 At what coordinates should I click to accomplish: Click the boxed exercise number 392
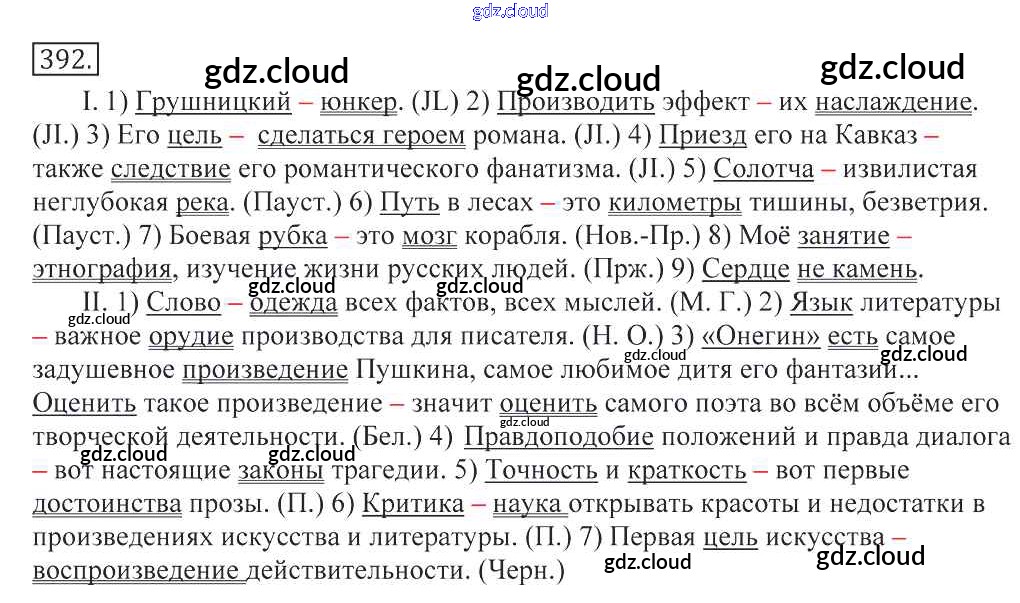click(65, 60)
